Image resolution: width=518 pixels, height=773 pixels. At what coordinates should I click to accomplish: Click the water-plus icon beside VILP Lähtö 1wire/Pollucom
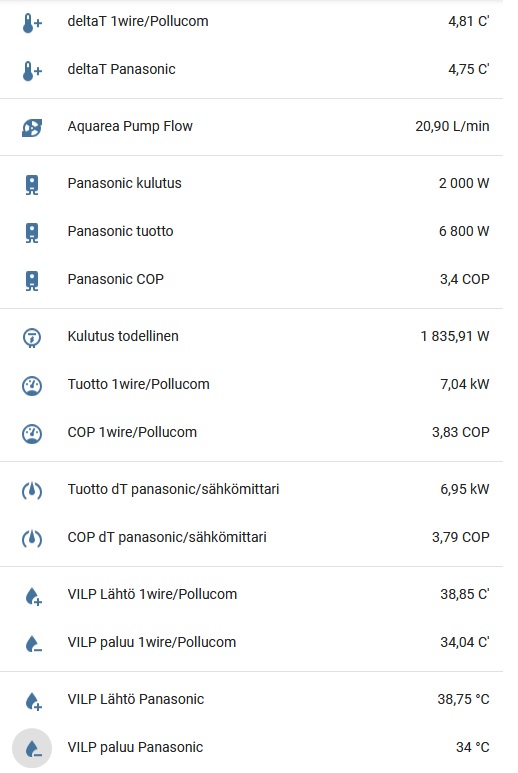(33, 596)
